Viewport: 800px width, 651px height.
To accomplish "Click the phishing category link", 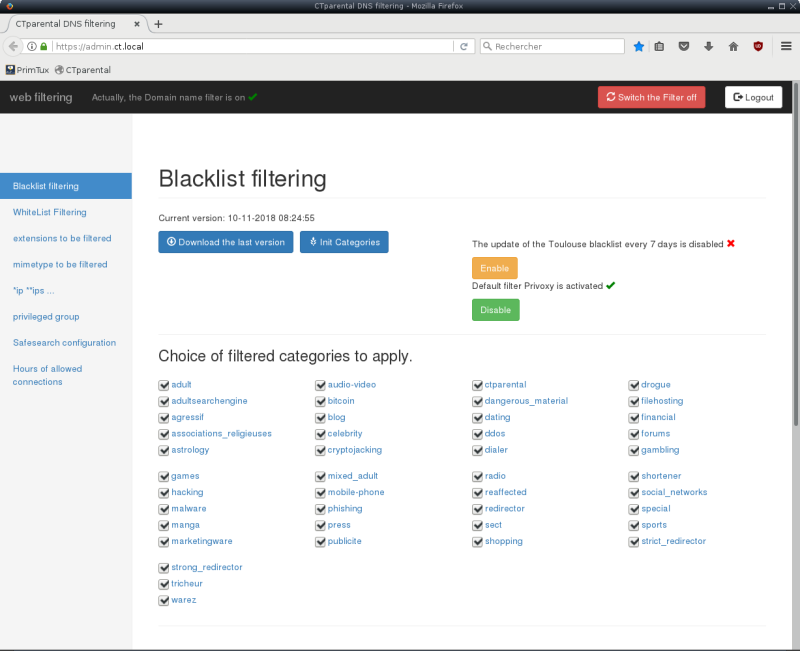I will 345,509.
